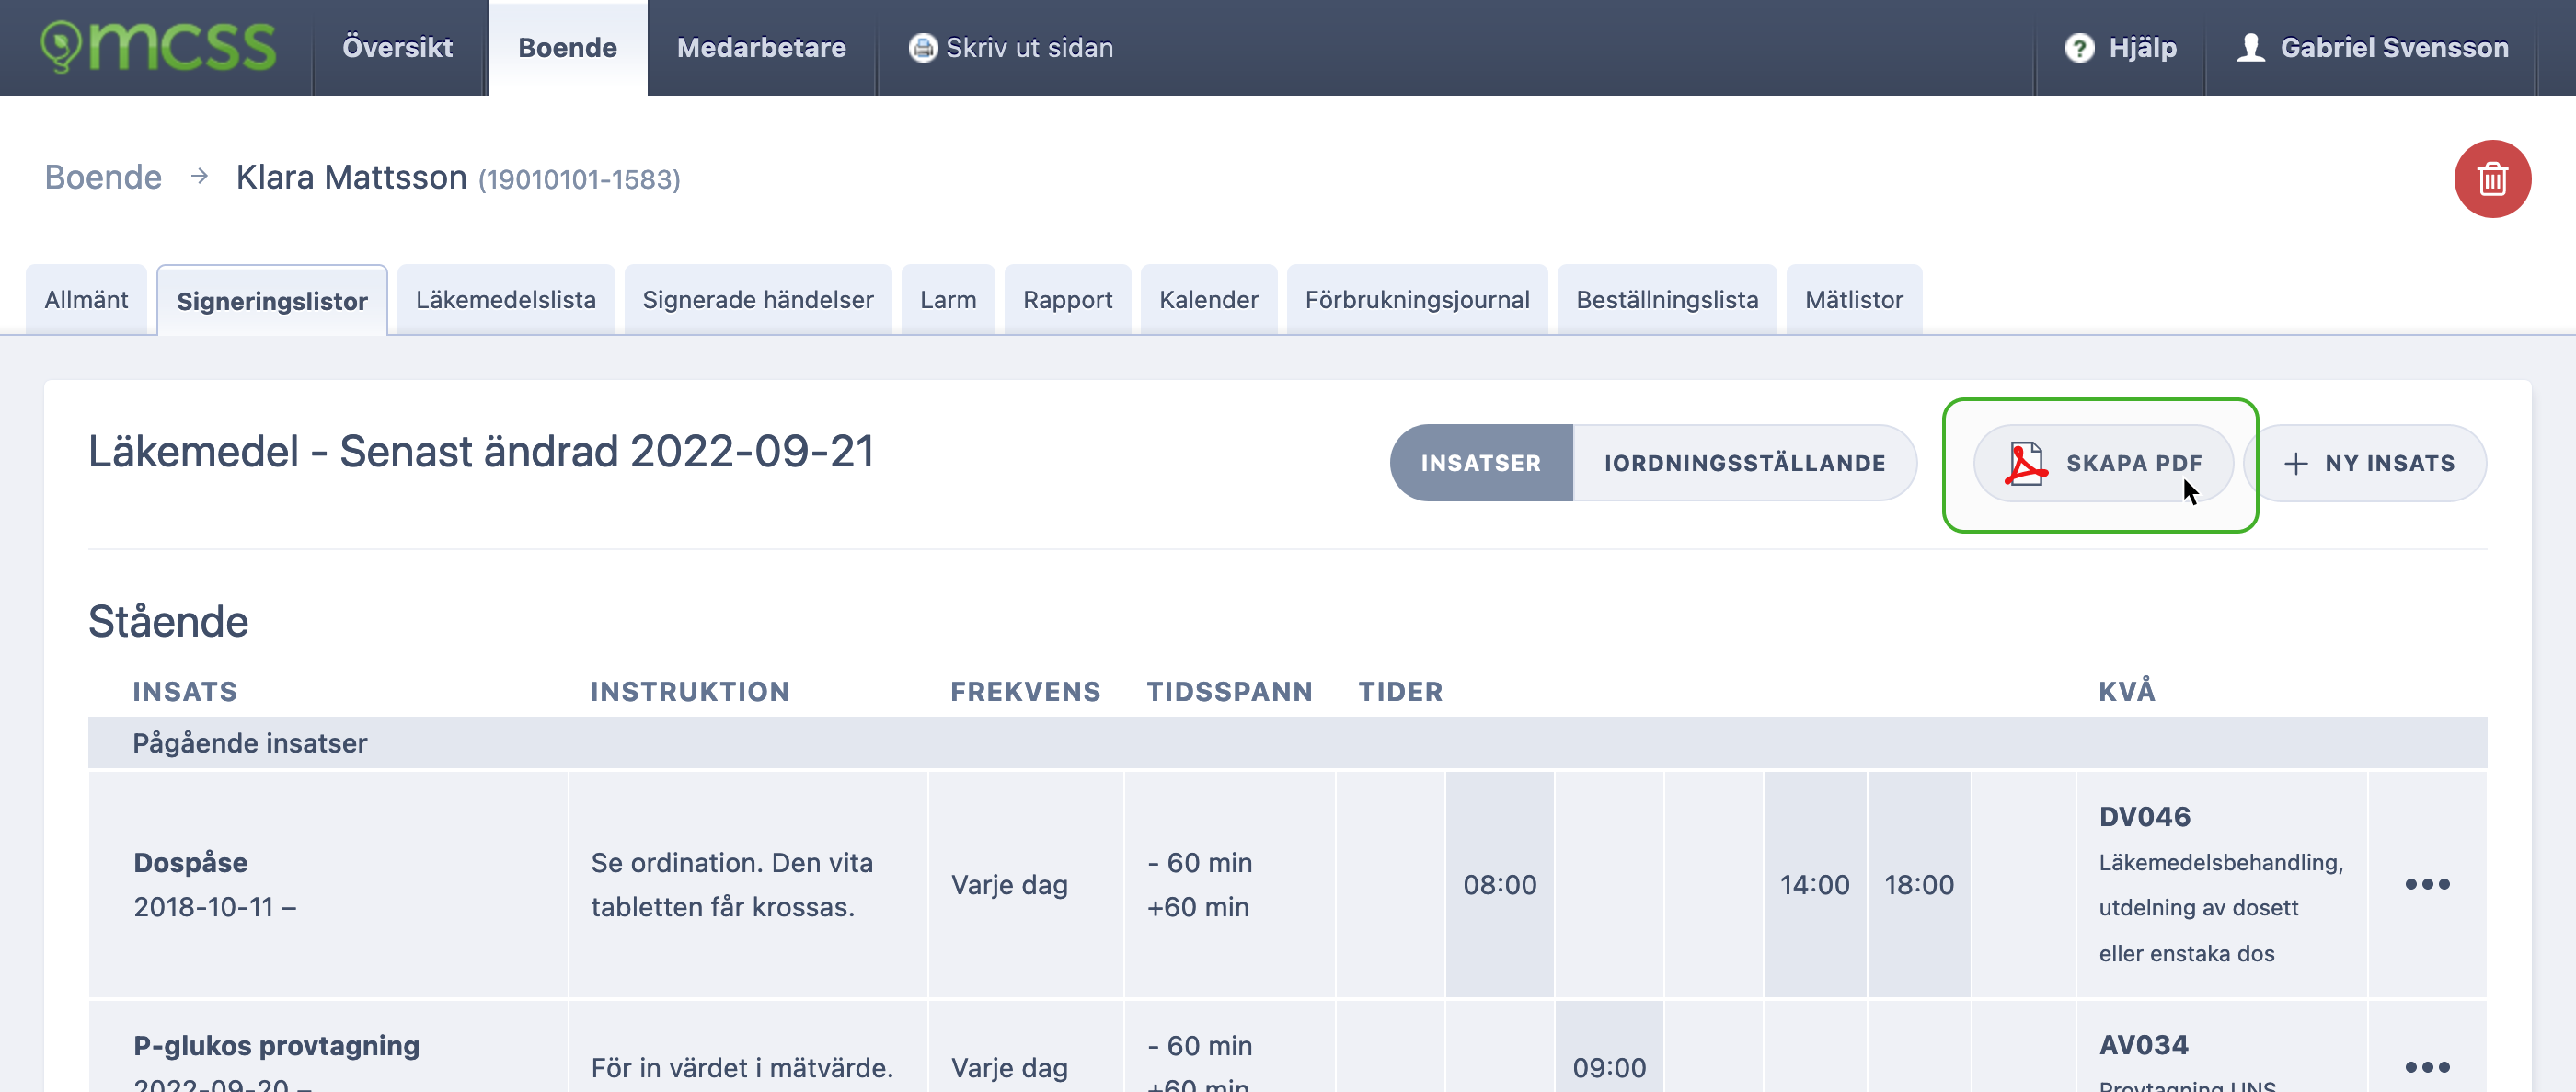Select the Förbrukningsjournal tab

[x=1416, y=299]
